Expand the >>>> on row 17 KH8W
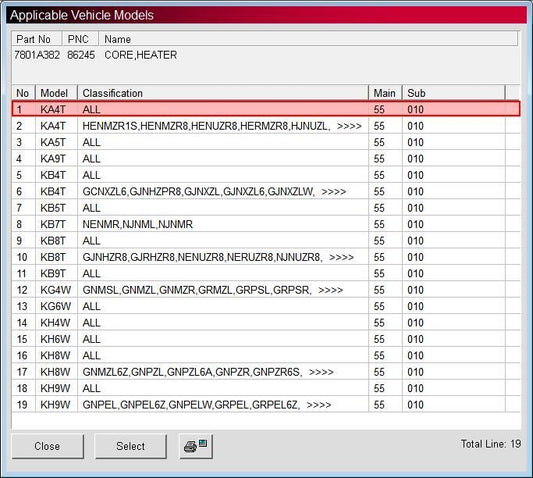Screen dimensions: 533x478 point(321,372)
